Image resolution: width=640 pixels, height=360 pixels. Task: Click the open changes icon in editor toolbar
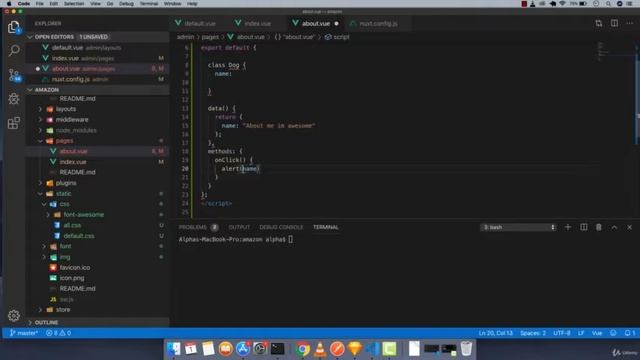[599, 23]
